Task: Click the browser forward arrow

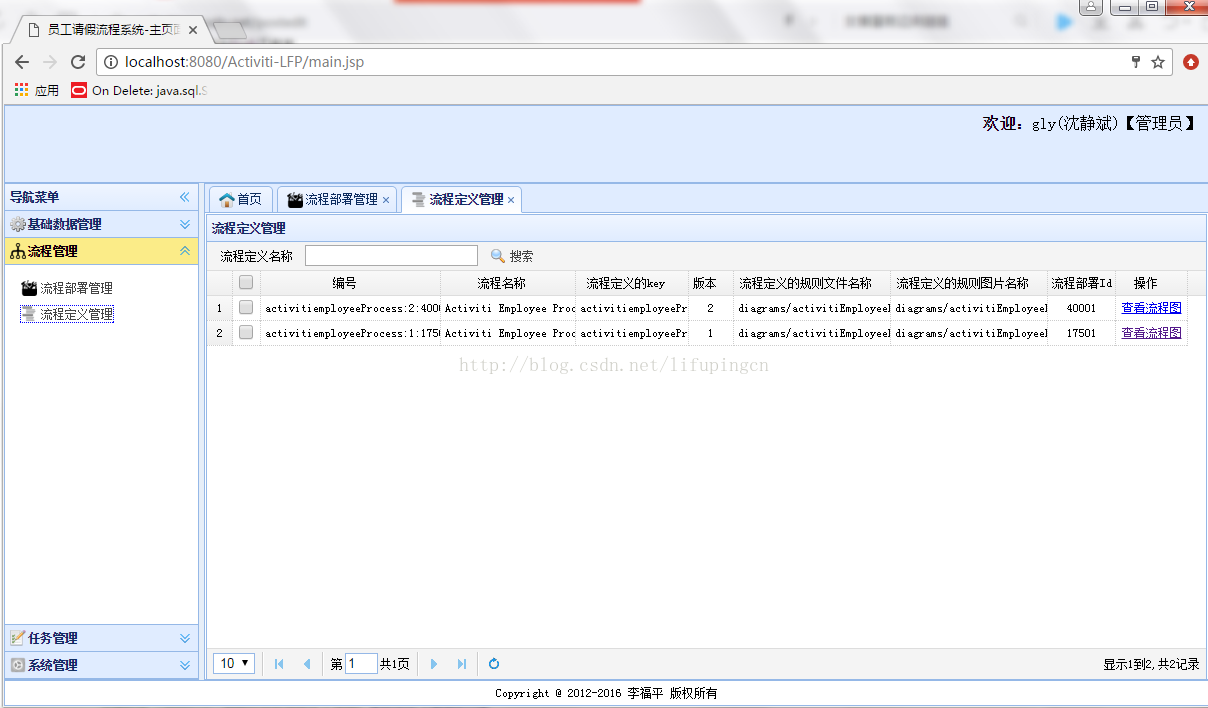Action: pos(50,62)
